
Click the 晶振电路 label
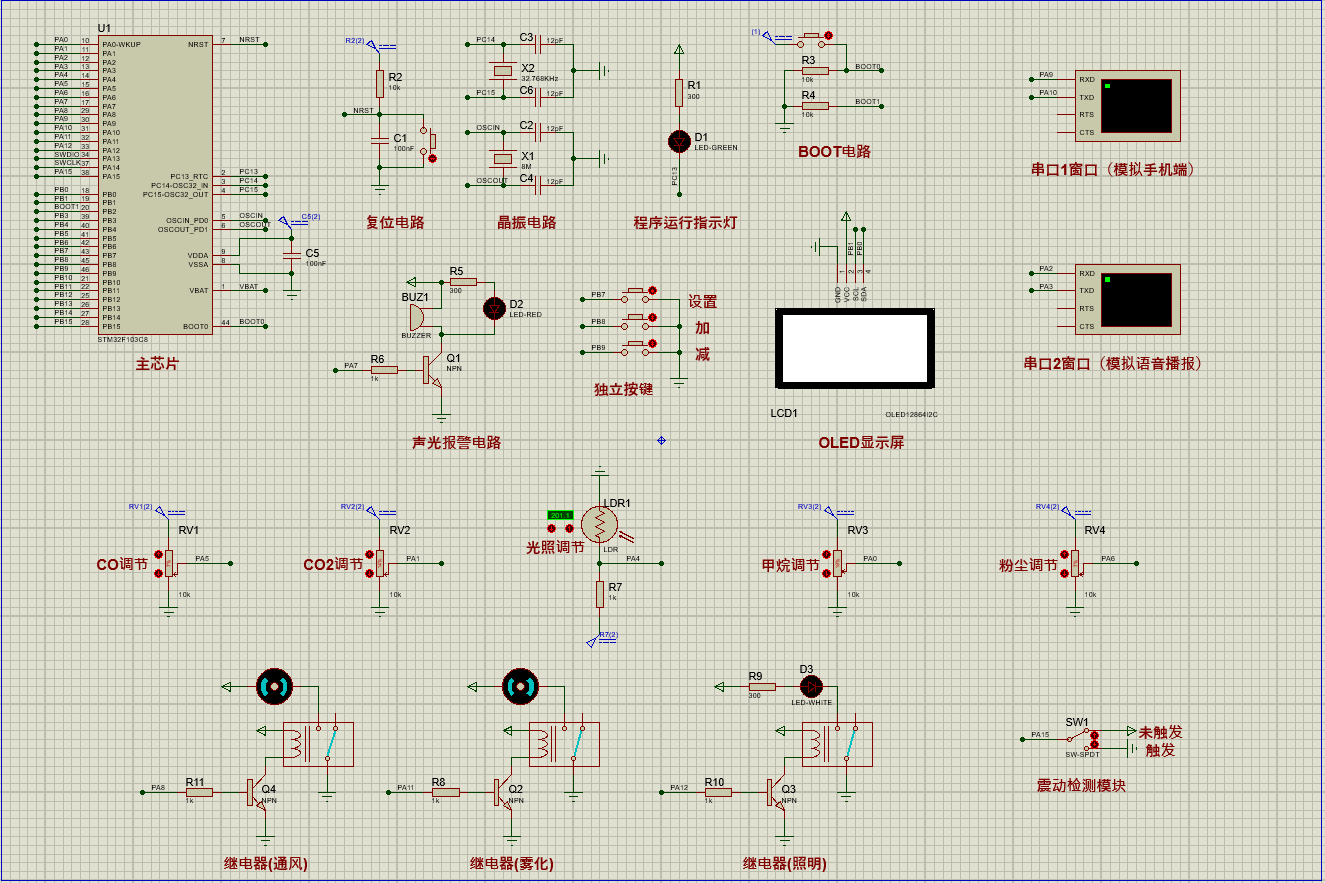pos(527,223)
